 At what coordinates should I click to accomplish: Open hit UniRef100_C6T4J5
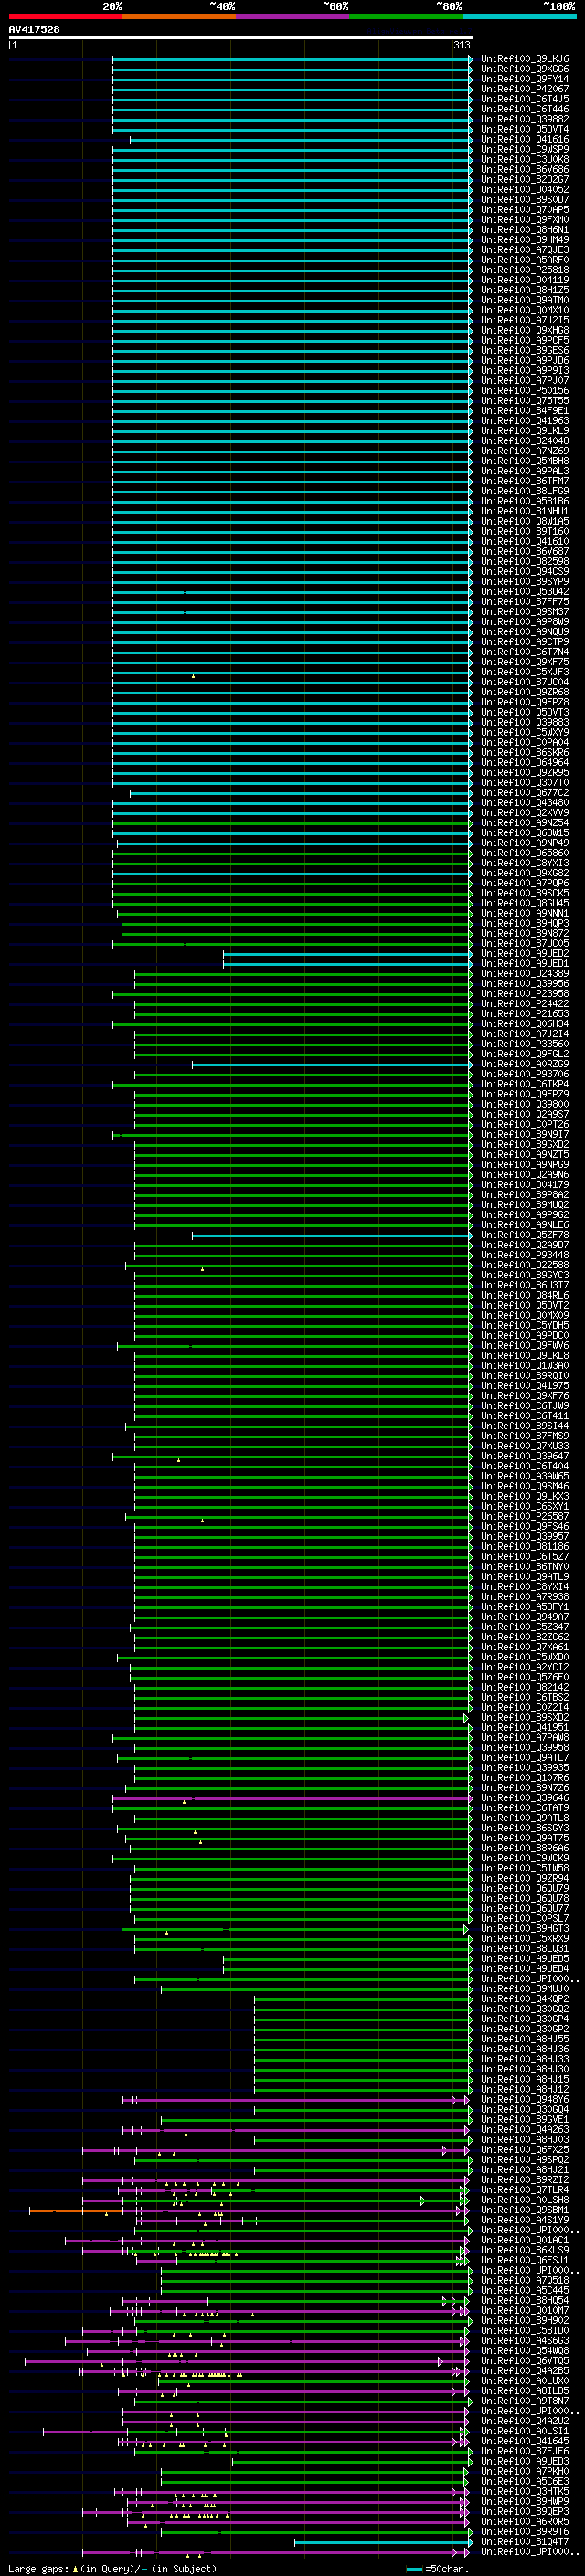[x=525, y=99]
